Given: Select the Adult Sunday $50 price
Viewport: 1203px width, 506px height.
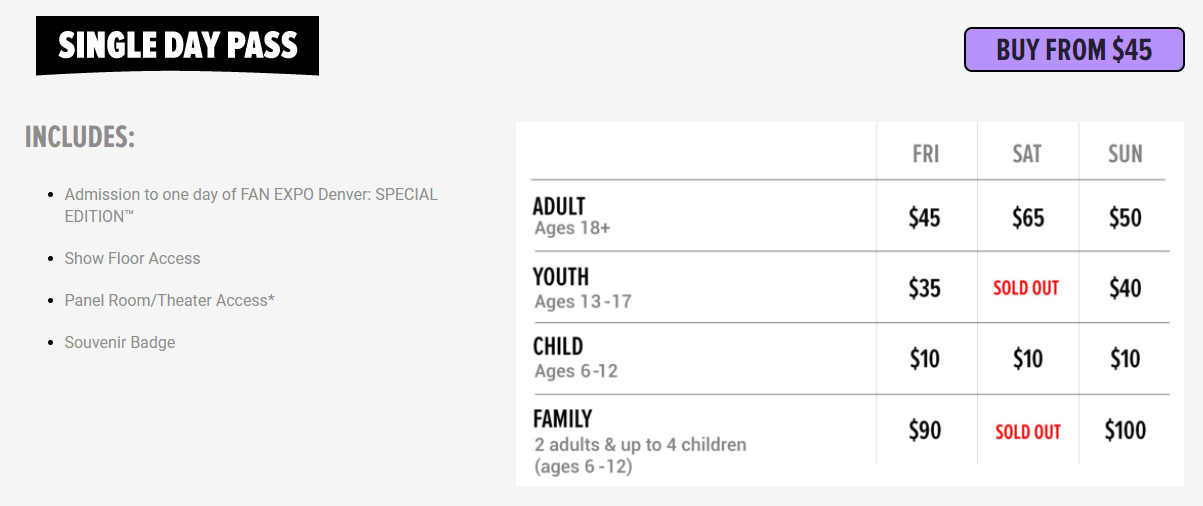Looking at the screenshot, I should point(1125,217).
